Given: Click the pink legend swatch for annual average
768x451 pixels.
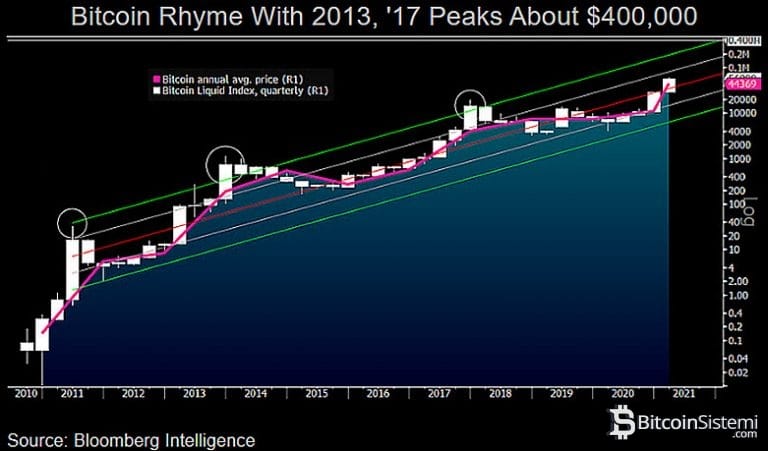Looking at the screenshot, I should coord(154,78).
